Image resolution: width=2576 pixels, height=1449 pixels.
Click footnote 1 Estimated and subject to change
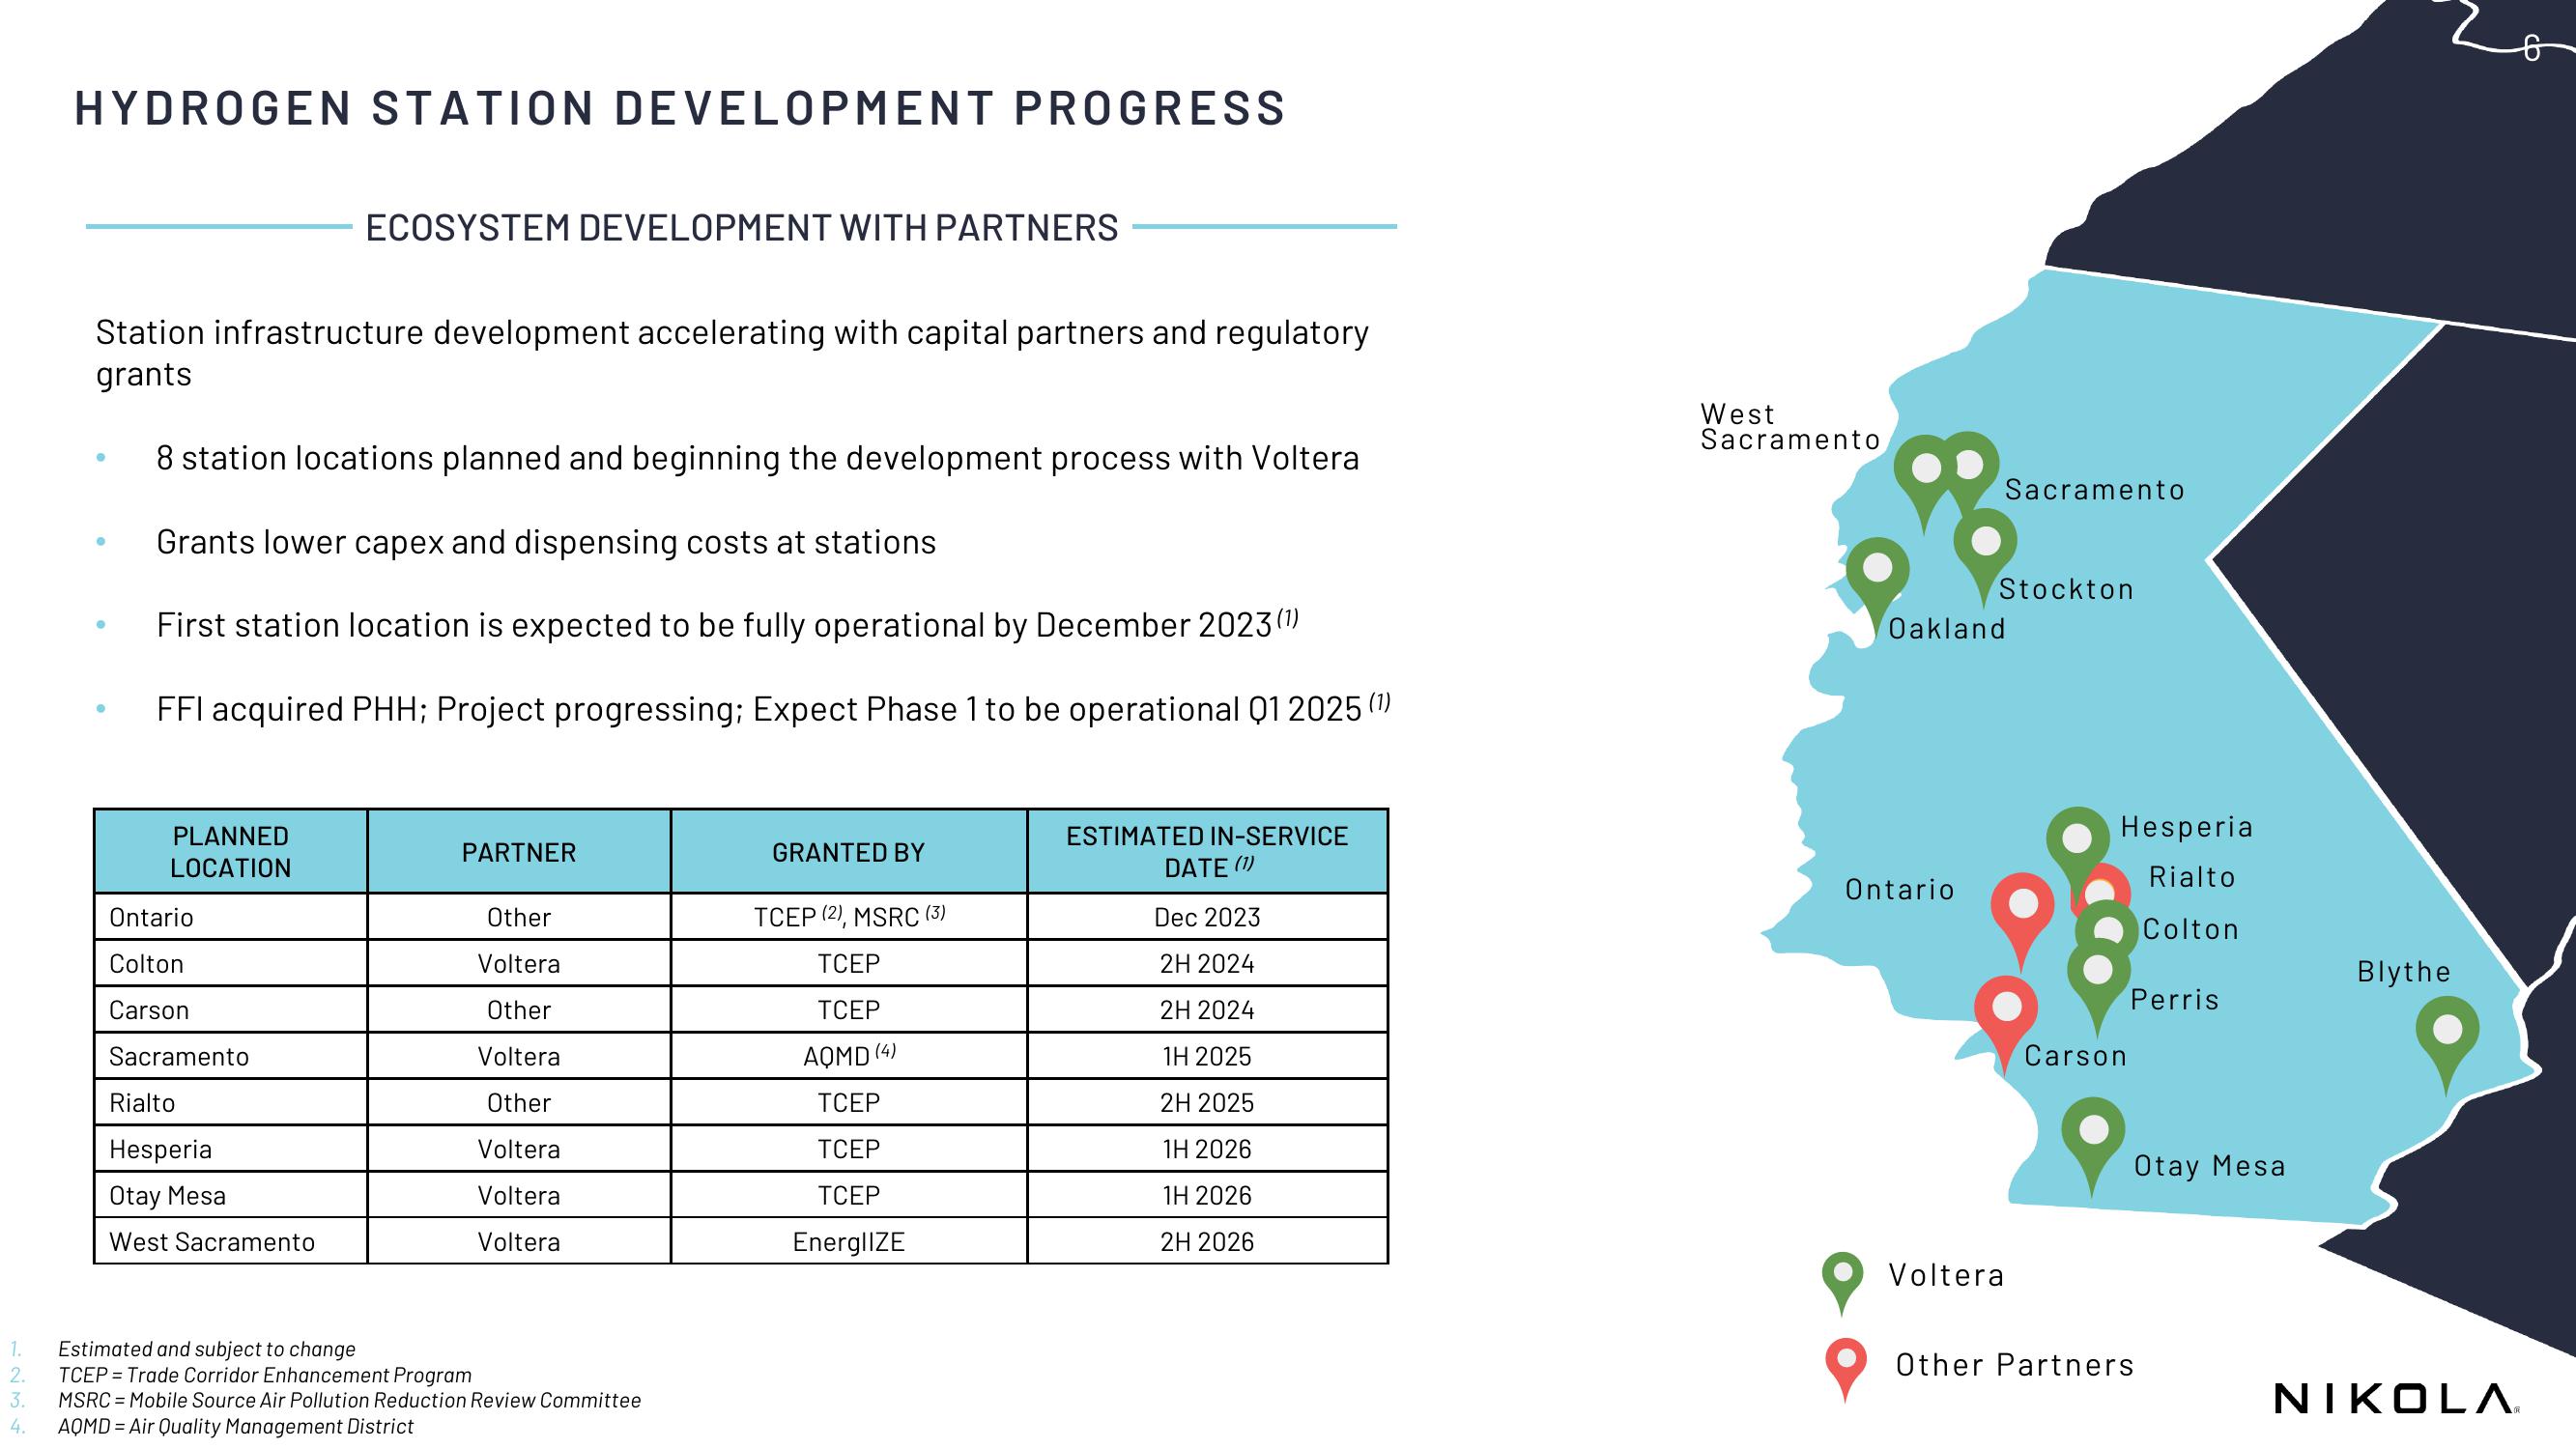pyautogui.click(x=206, y=1349)
